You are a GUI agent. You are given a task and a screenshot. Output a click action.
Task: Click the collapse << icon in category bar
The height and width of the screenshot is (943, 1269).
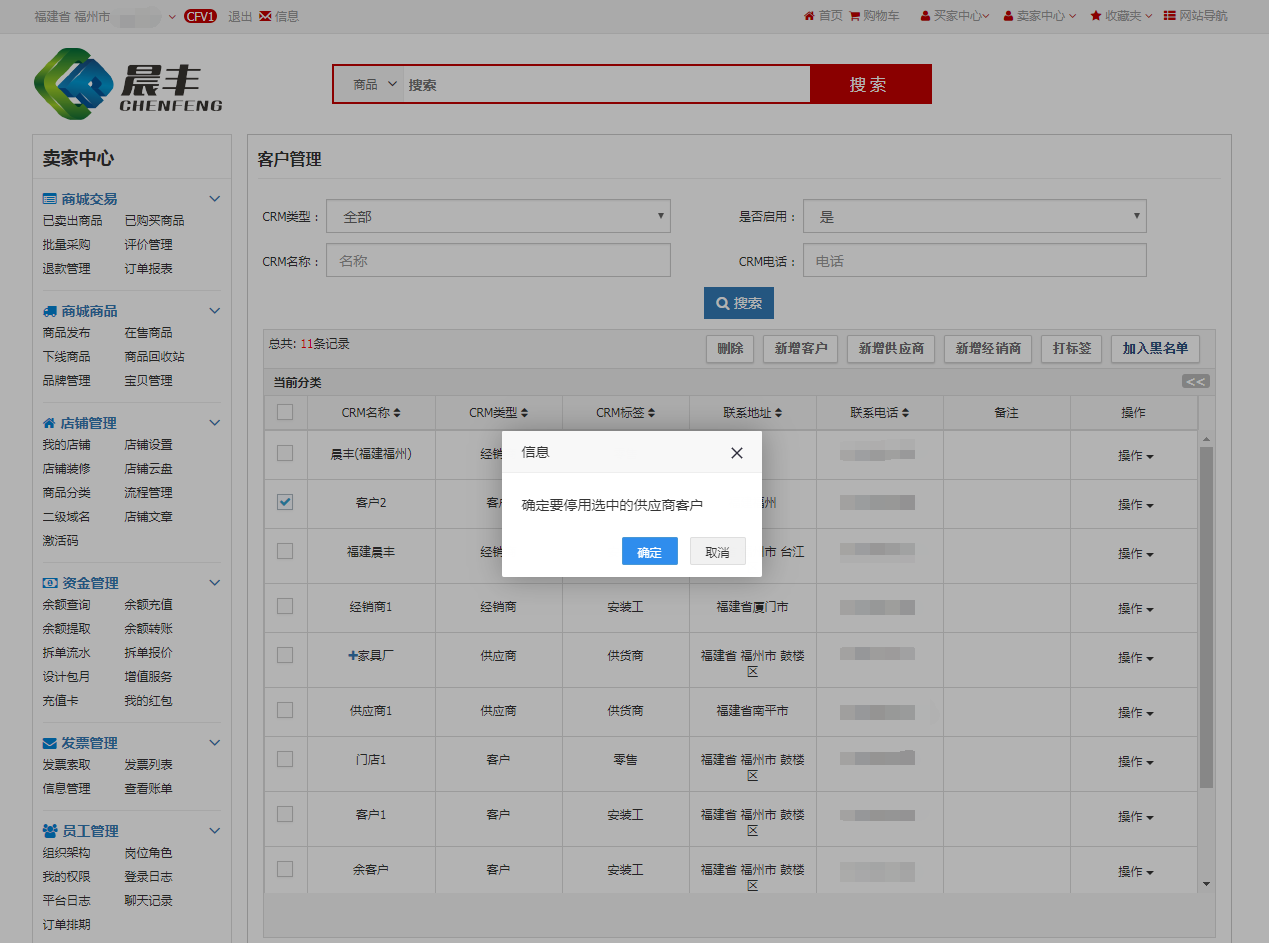[1195, 381]
